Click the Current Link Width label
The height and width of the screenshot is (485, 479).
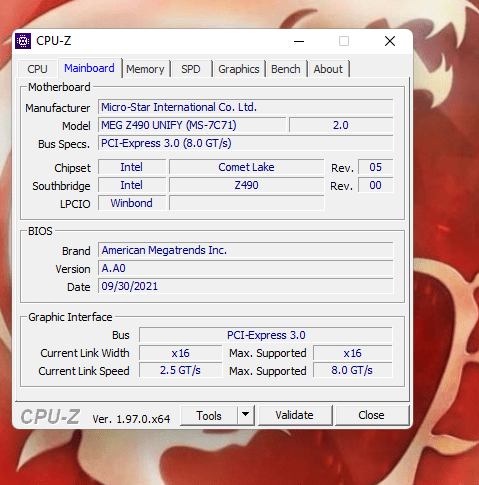pyautogui.click(x=85, y=353)
